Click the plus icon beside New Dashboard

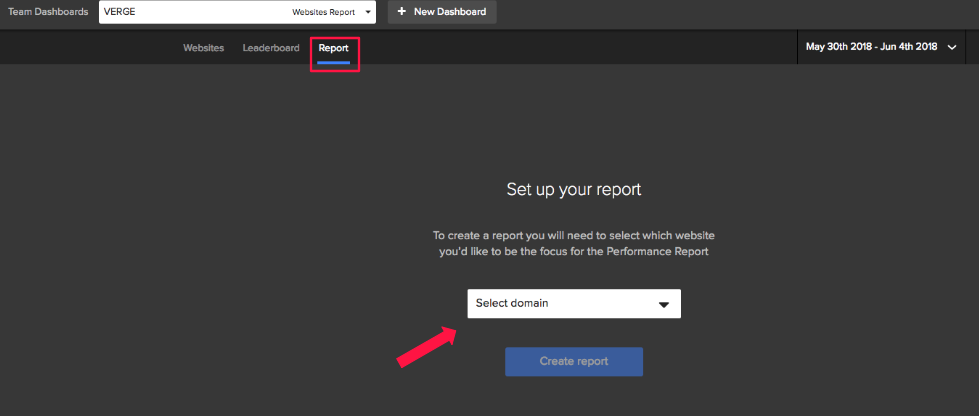pyautogui.click(x=401, y=12)
